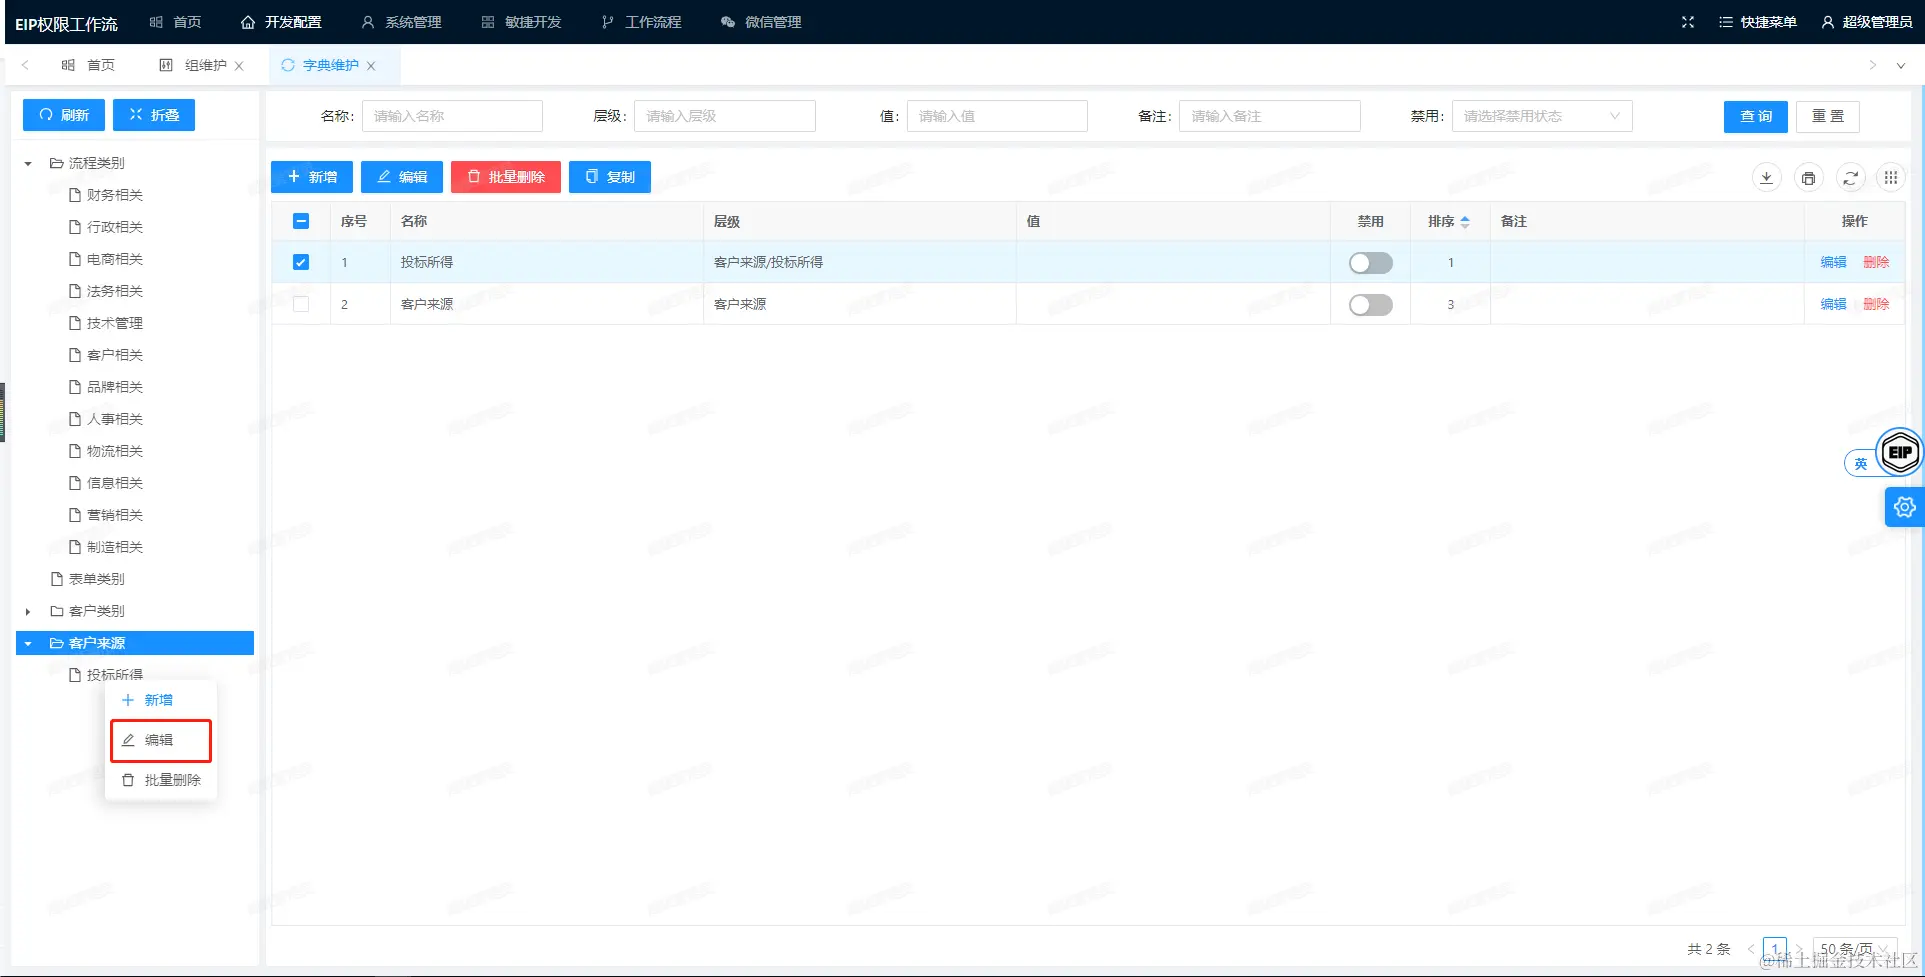This screenshot has width=1925, height=977.
Task: Select 技术管理 in the tree
Action: pyautogui.click(x=114, y=323)
